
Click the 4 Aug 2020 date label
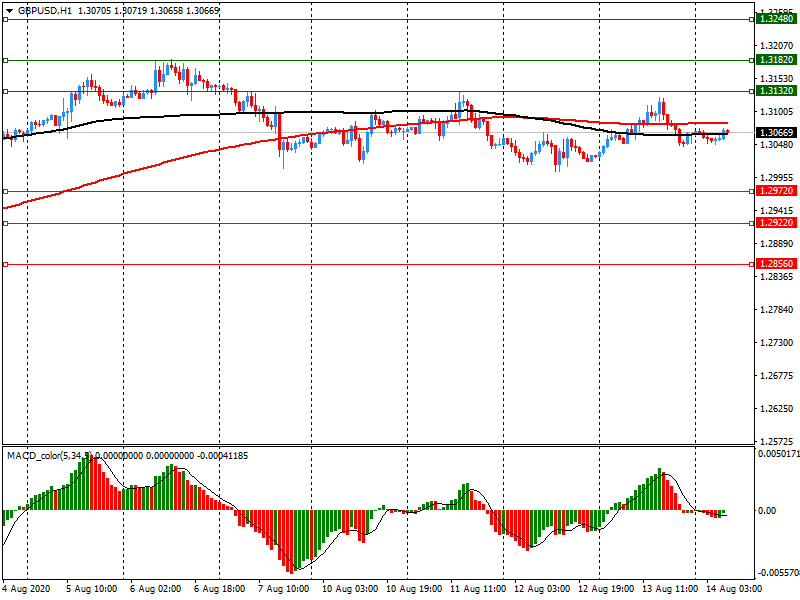point(27,590)
